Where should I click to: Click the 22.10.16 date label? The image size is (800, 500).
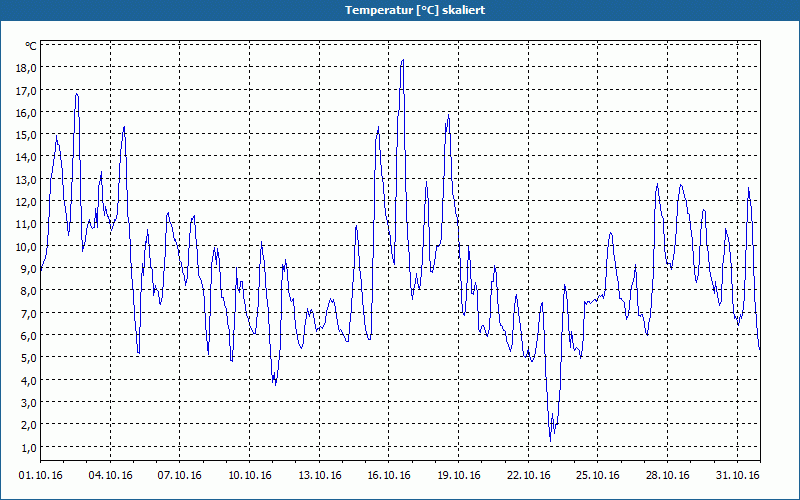[529, 475]
